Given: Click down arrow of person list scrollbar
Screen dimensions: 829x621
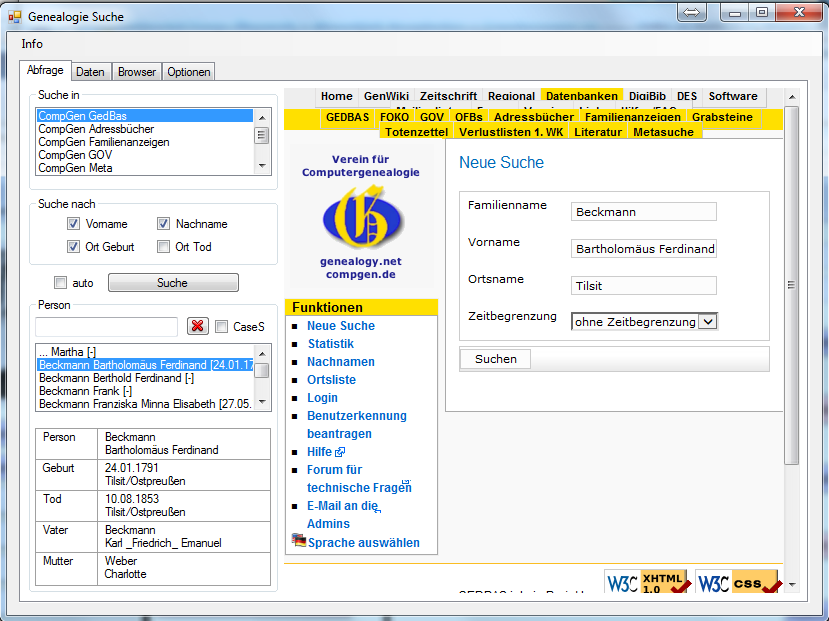Looking at the screenshot, I should pos(262,403).
